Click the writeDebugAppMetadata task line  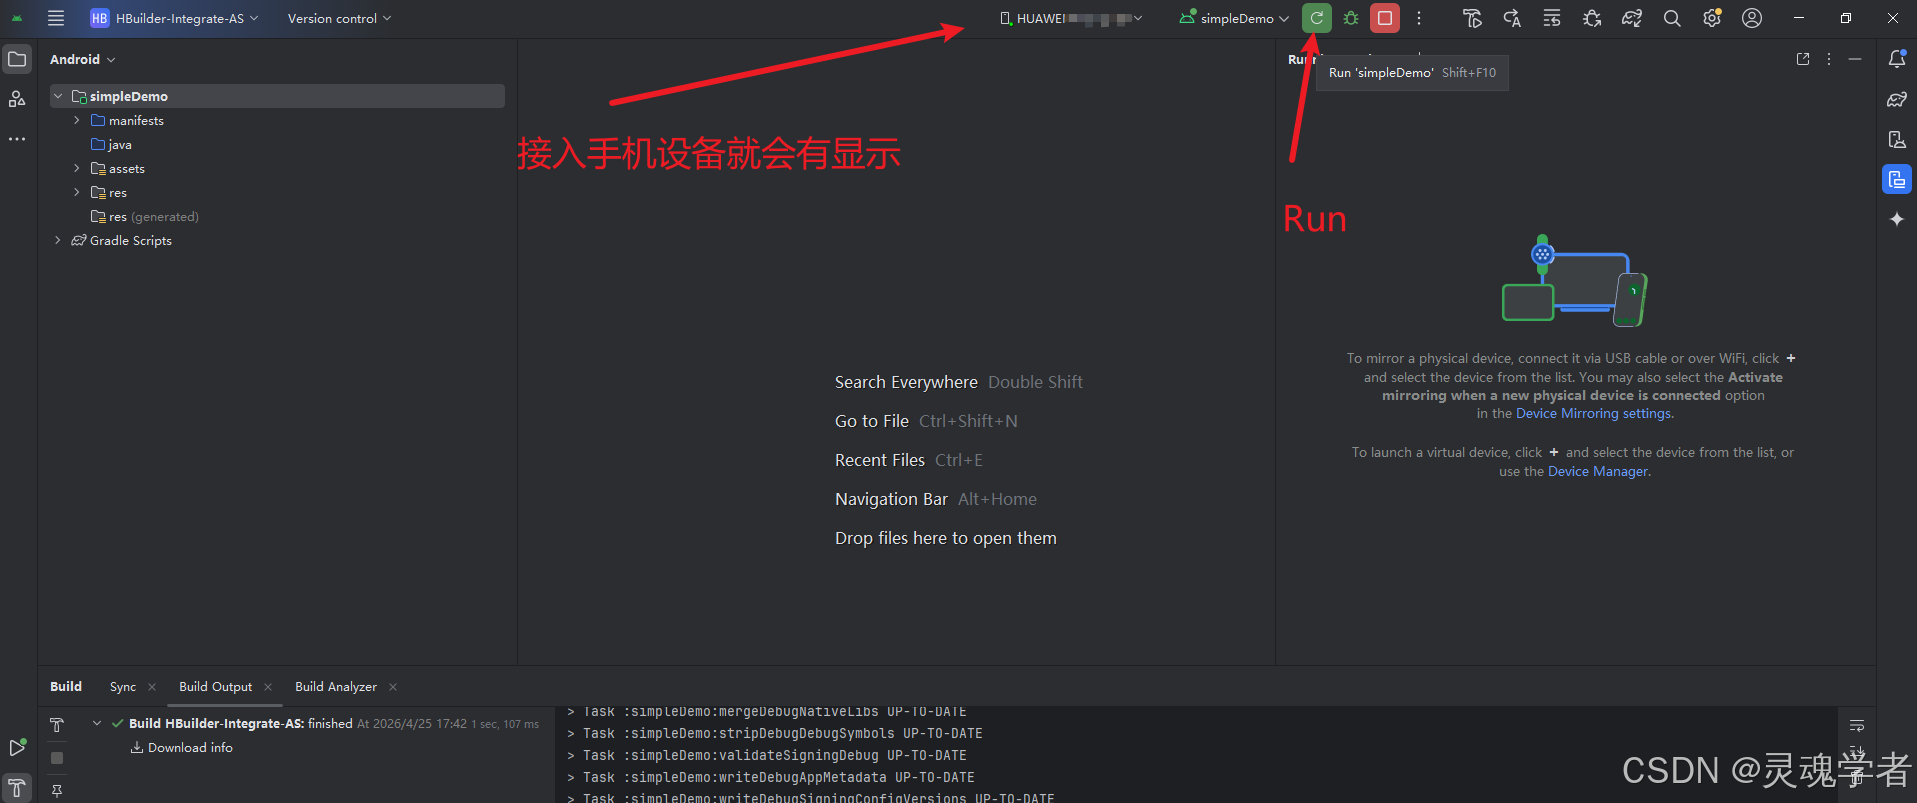[x=771, y=777]
